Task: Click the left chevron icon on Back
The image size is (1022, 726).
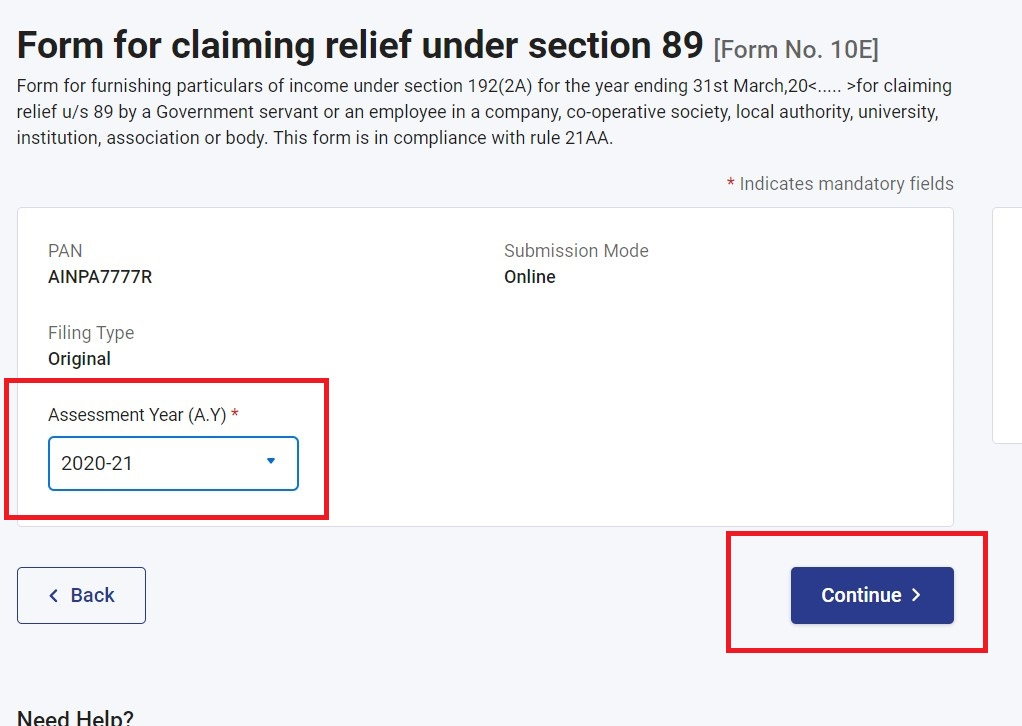Action: [54, 596]
